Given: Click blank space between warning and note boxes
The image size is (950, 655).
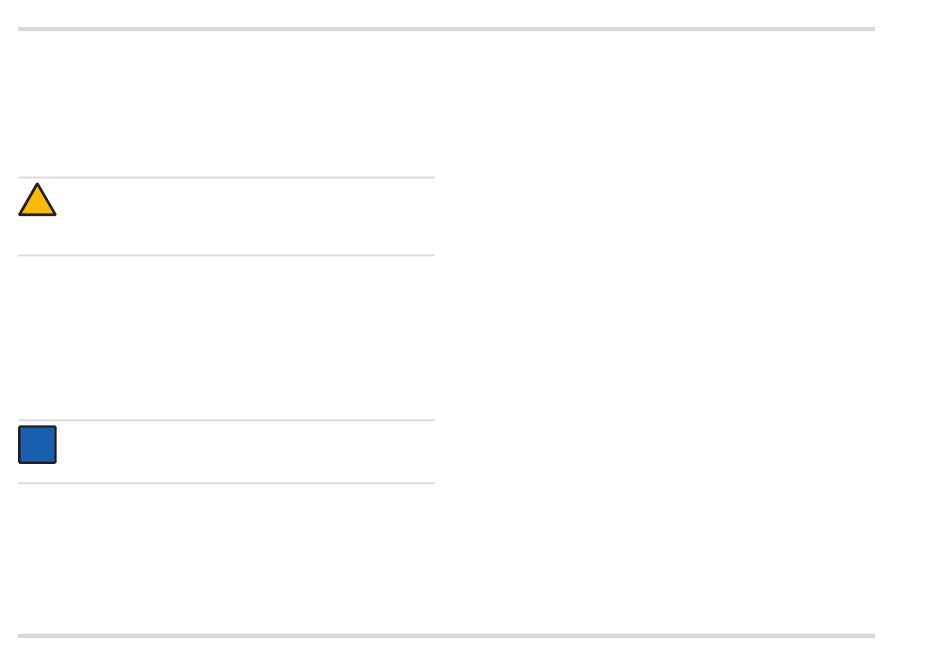Looking at the screenshot, I should click(227, 337).
